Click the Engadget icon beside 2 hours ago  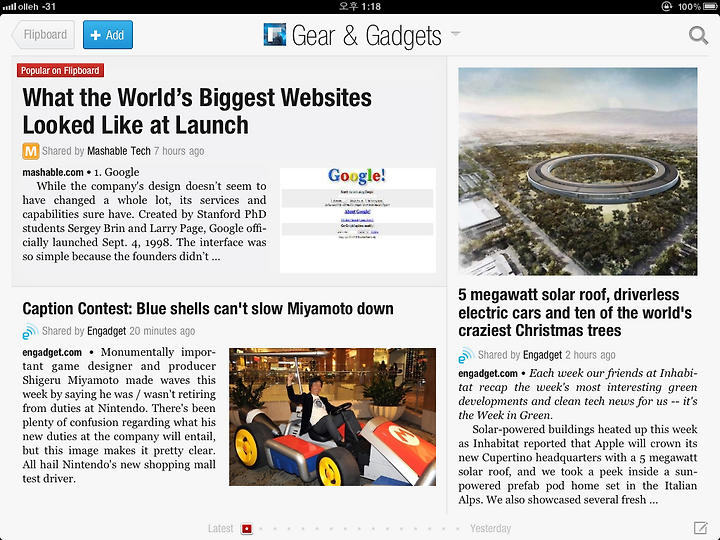[466, 355]
